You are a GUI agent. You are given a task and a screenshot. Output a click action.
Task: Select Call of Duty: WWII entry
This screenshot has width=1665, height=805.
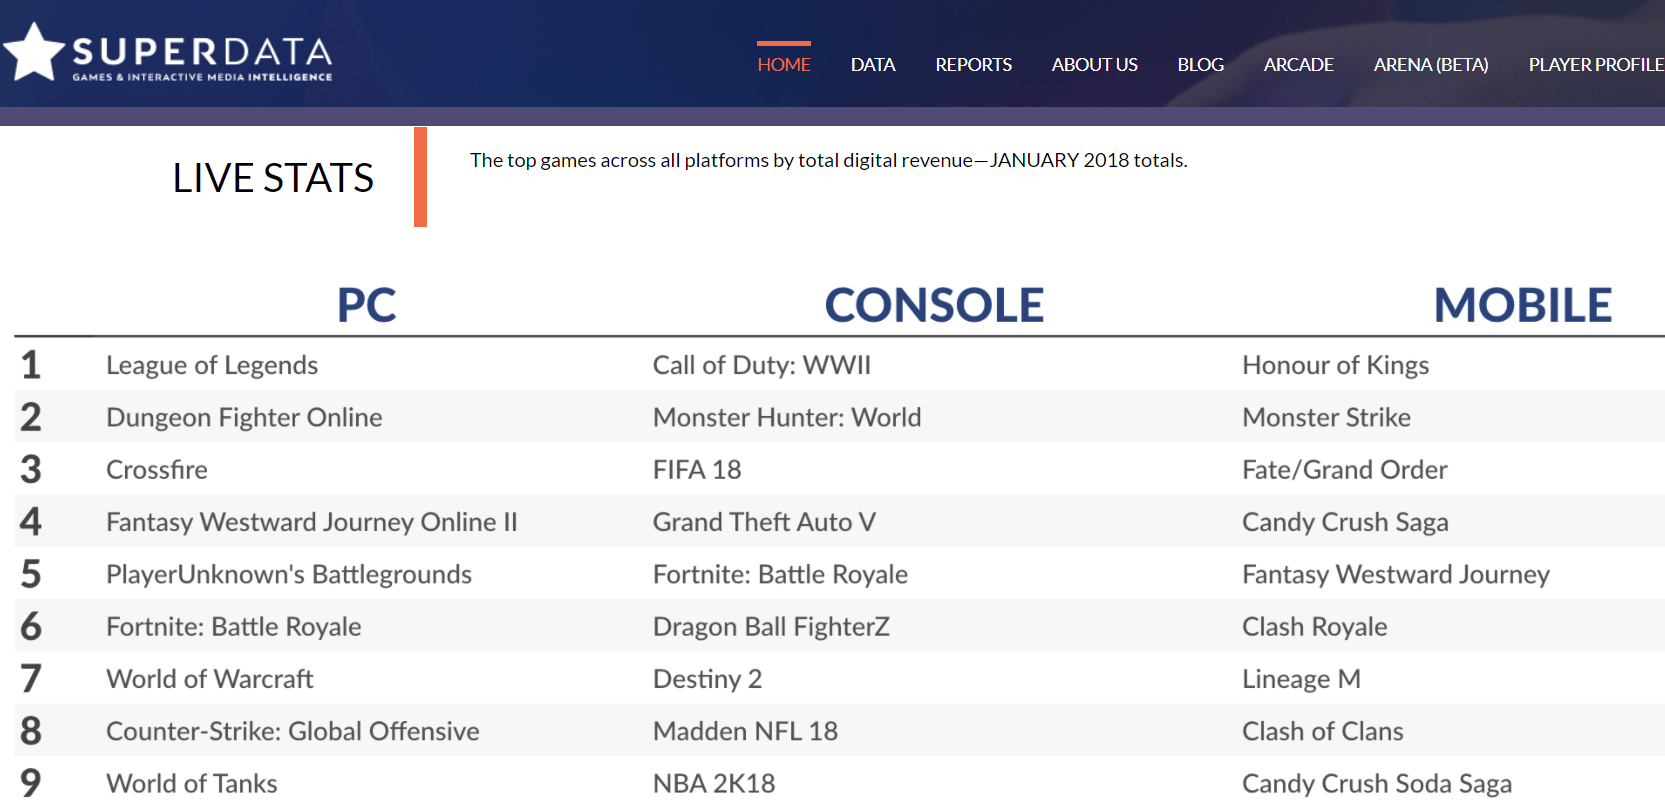(x=762, y=365)
